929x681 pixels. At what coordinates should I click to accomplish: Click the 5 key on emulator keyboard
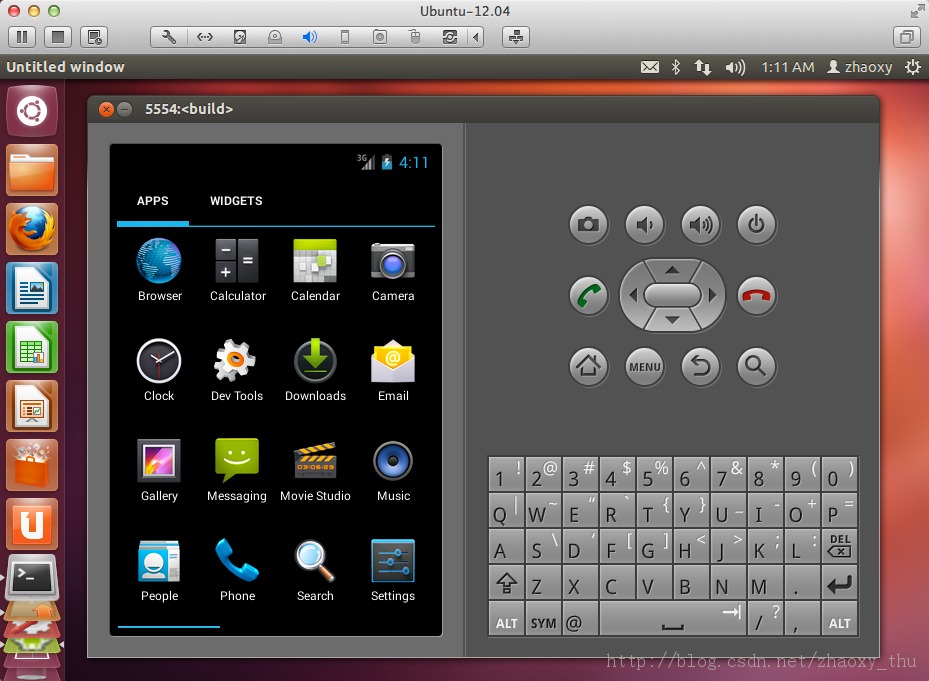click(655, 474)
